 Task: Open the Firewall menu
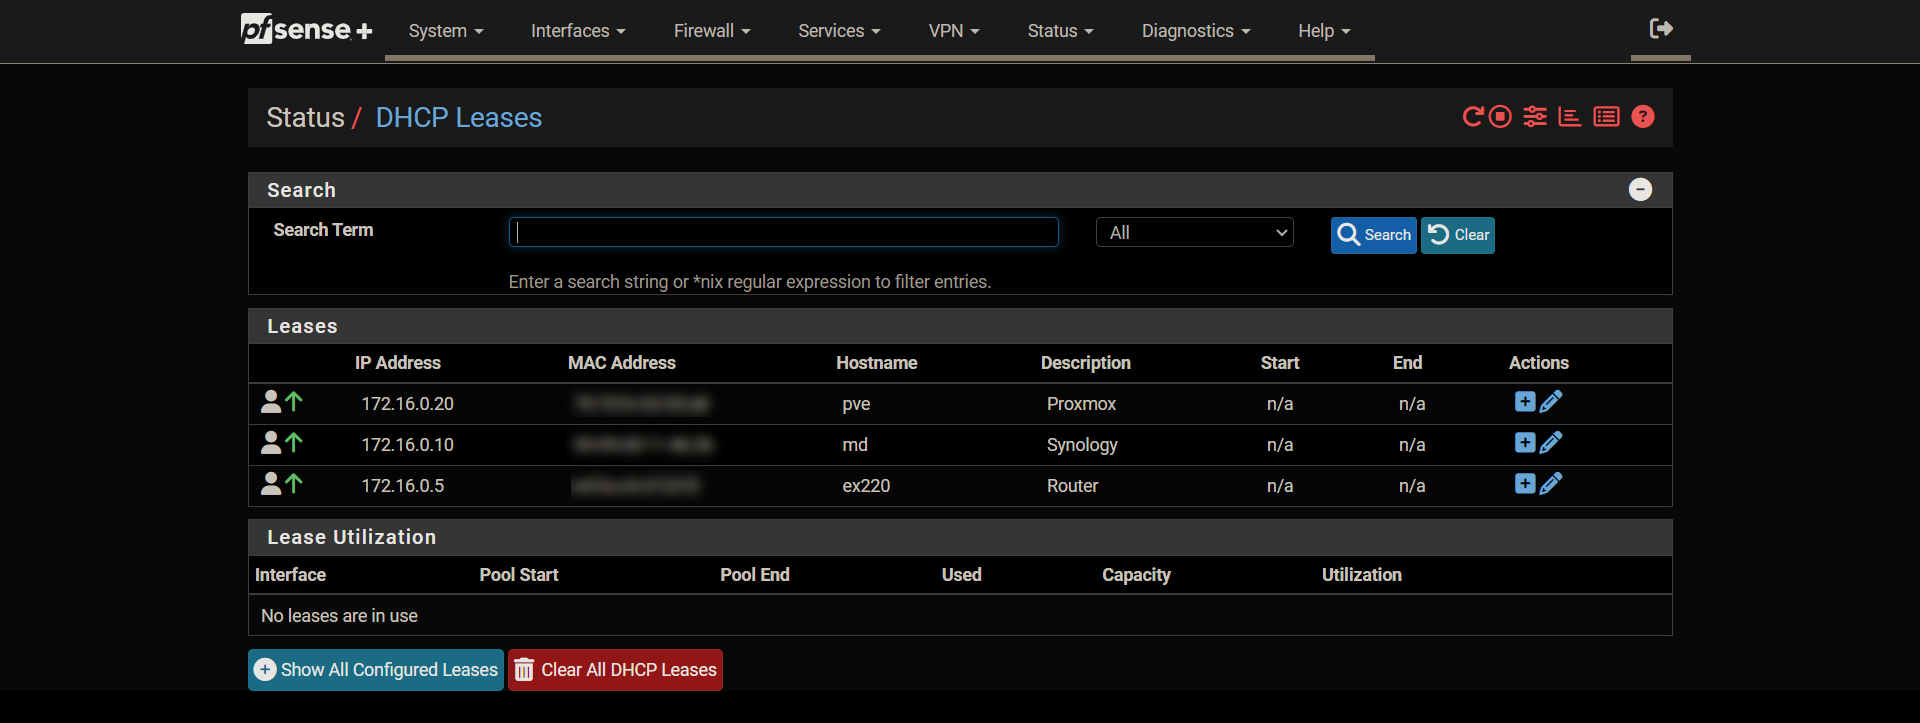[x=712, y=31]
